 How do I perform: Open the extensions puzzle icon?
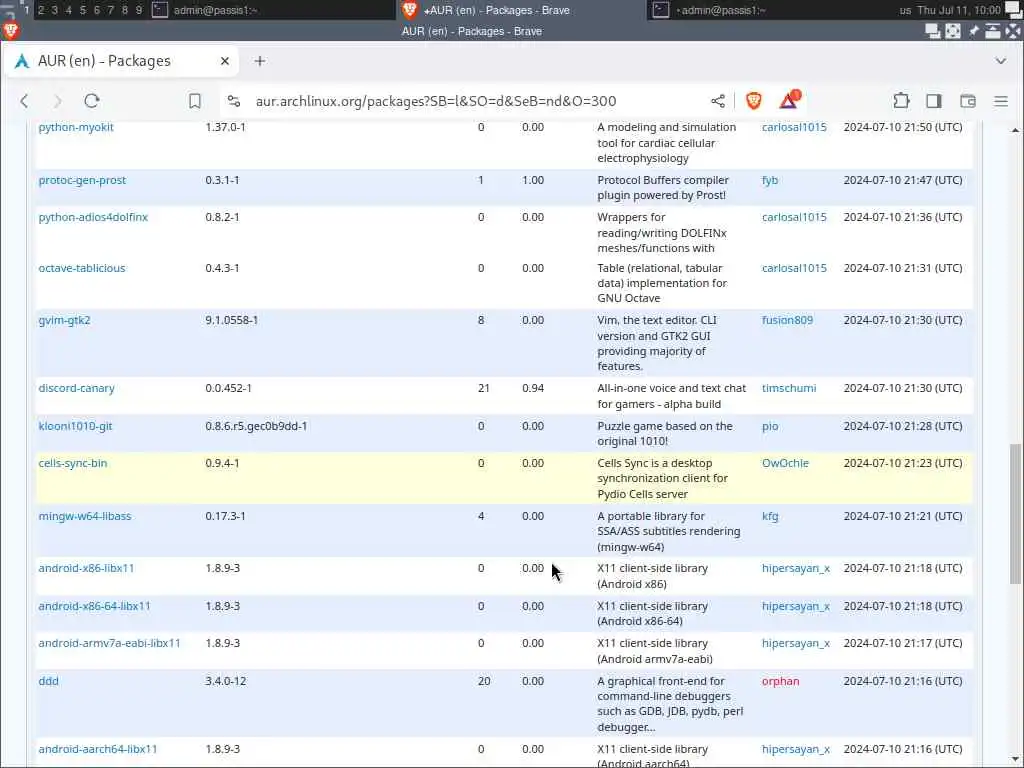pyautogui.click(x=901, y=101)
